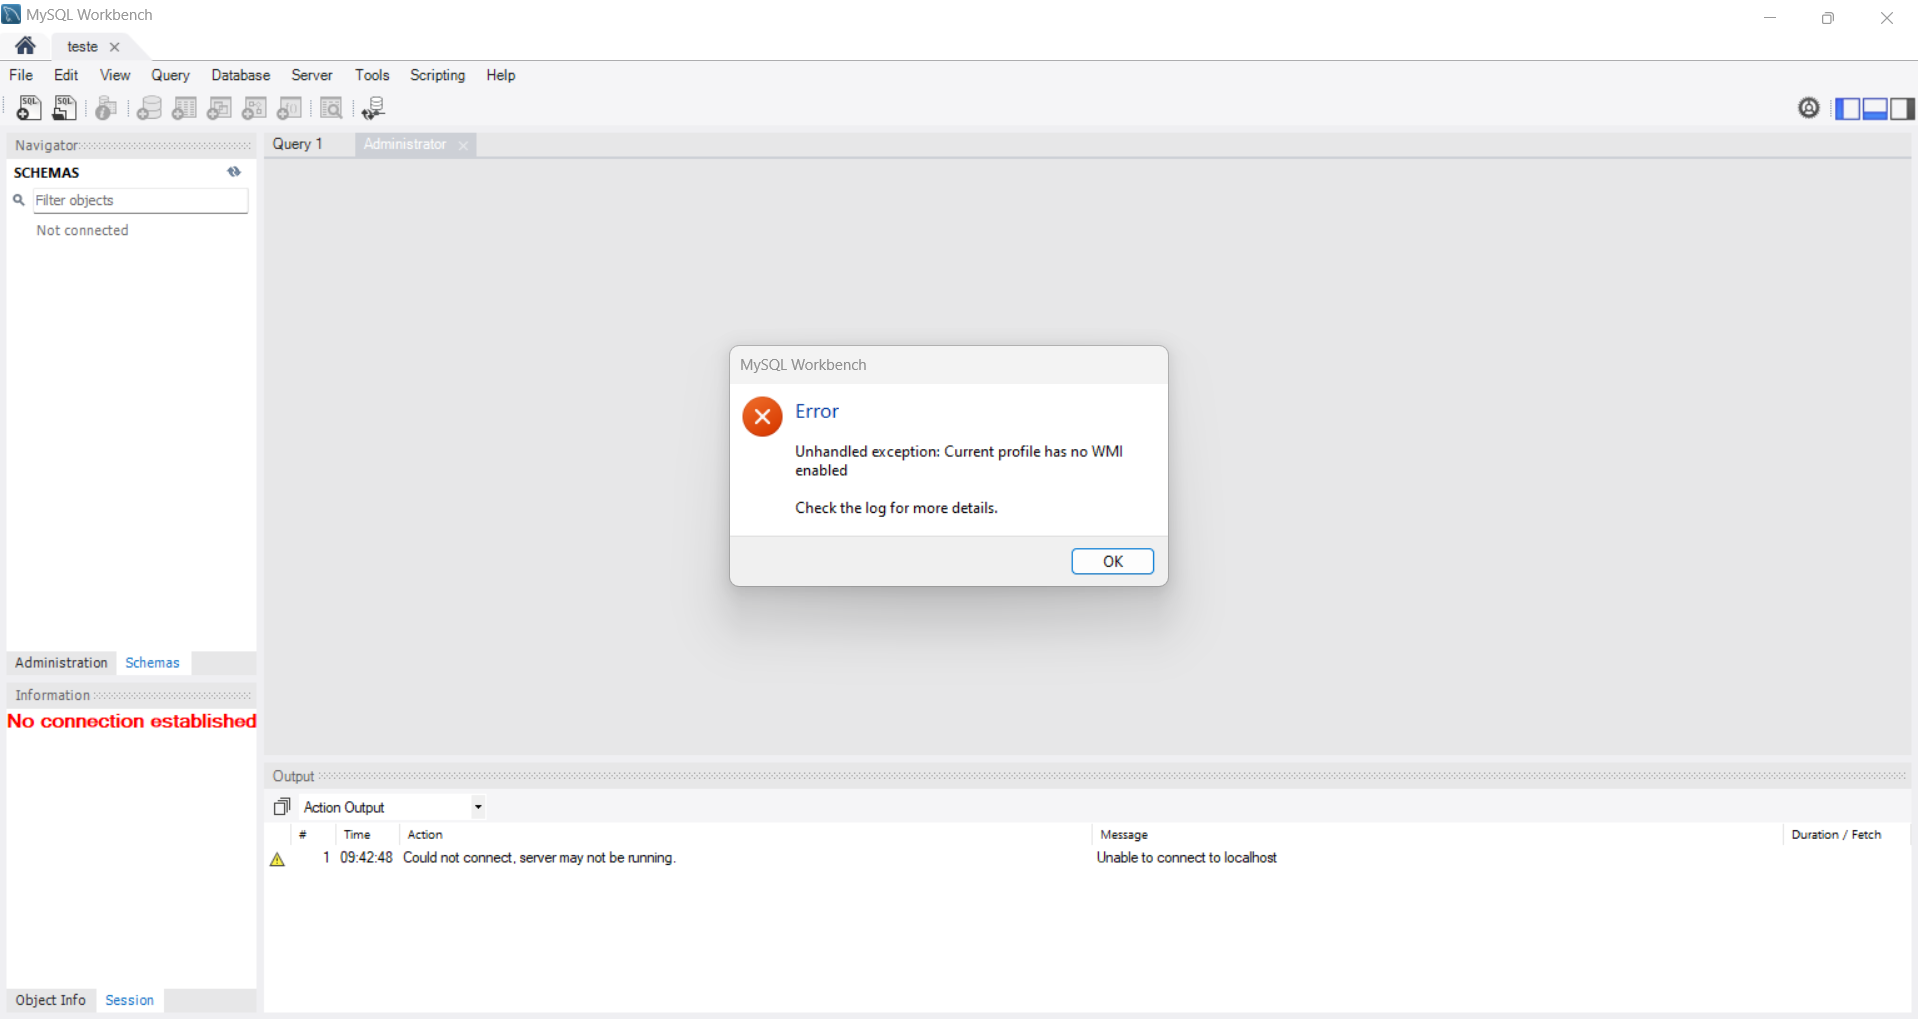Viewport: 1918px width, 1019px height.
Task: Click the 'Check the log for more details.' text
Action: point(896,508)
